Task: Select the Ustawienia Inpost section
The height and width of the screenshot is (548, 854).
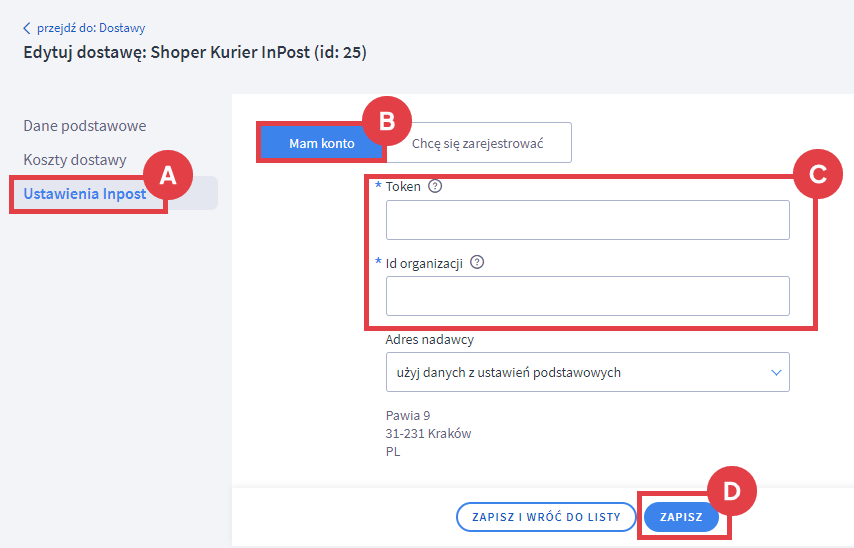Action: 85,193
